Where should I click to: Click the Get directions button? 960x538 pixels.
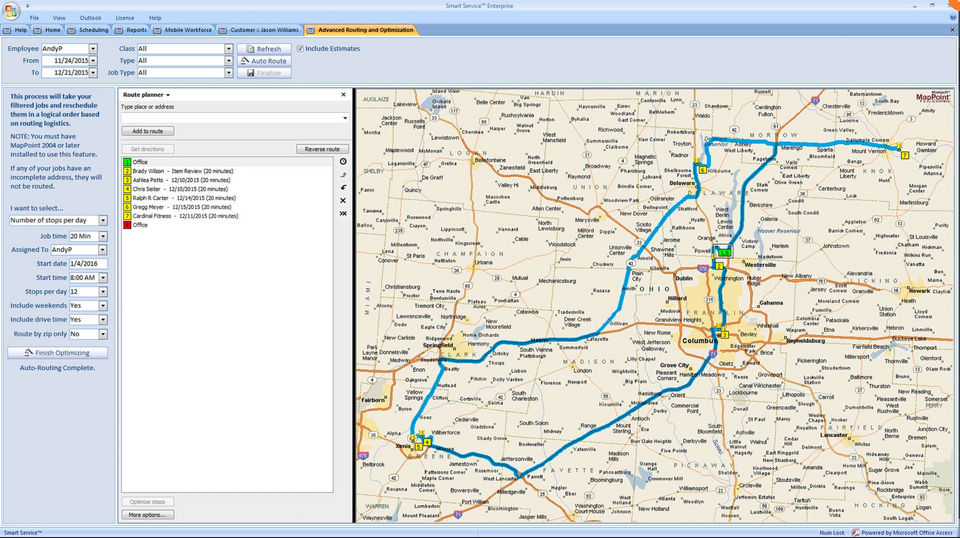tap(148, 149)
